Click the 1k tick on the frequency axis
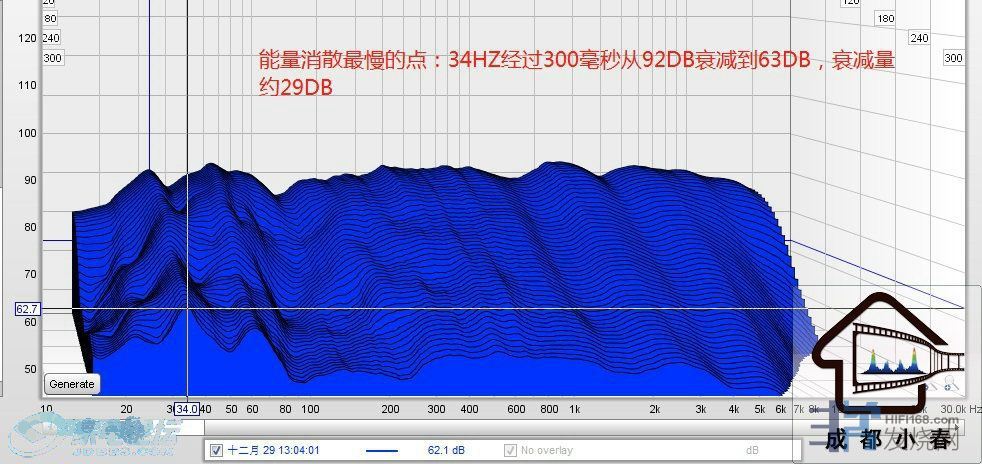 [x=574, y=409]
